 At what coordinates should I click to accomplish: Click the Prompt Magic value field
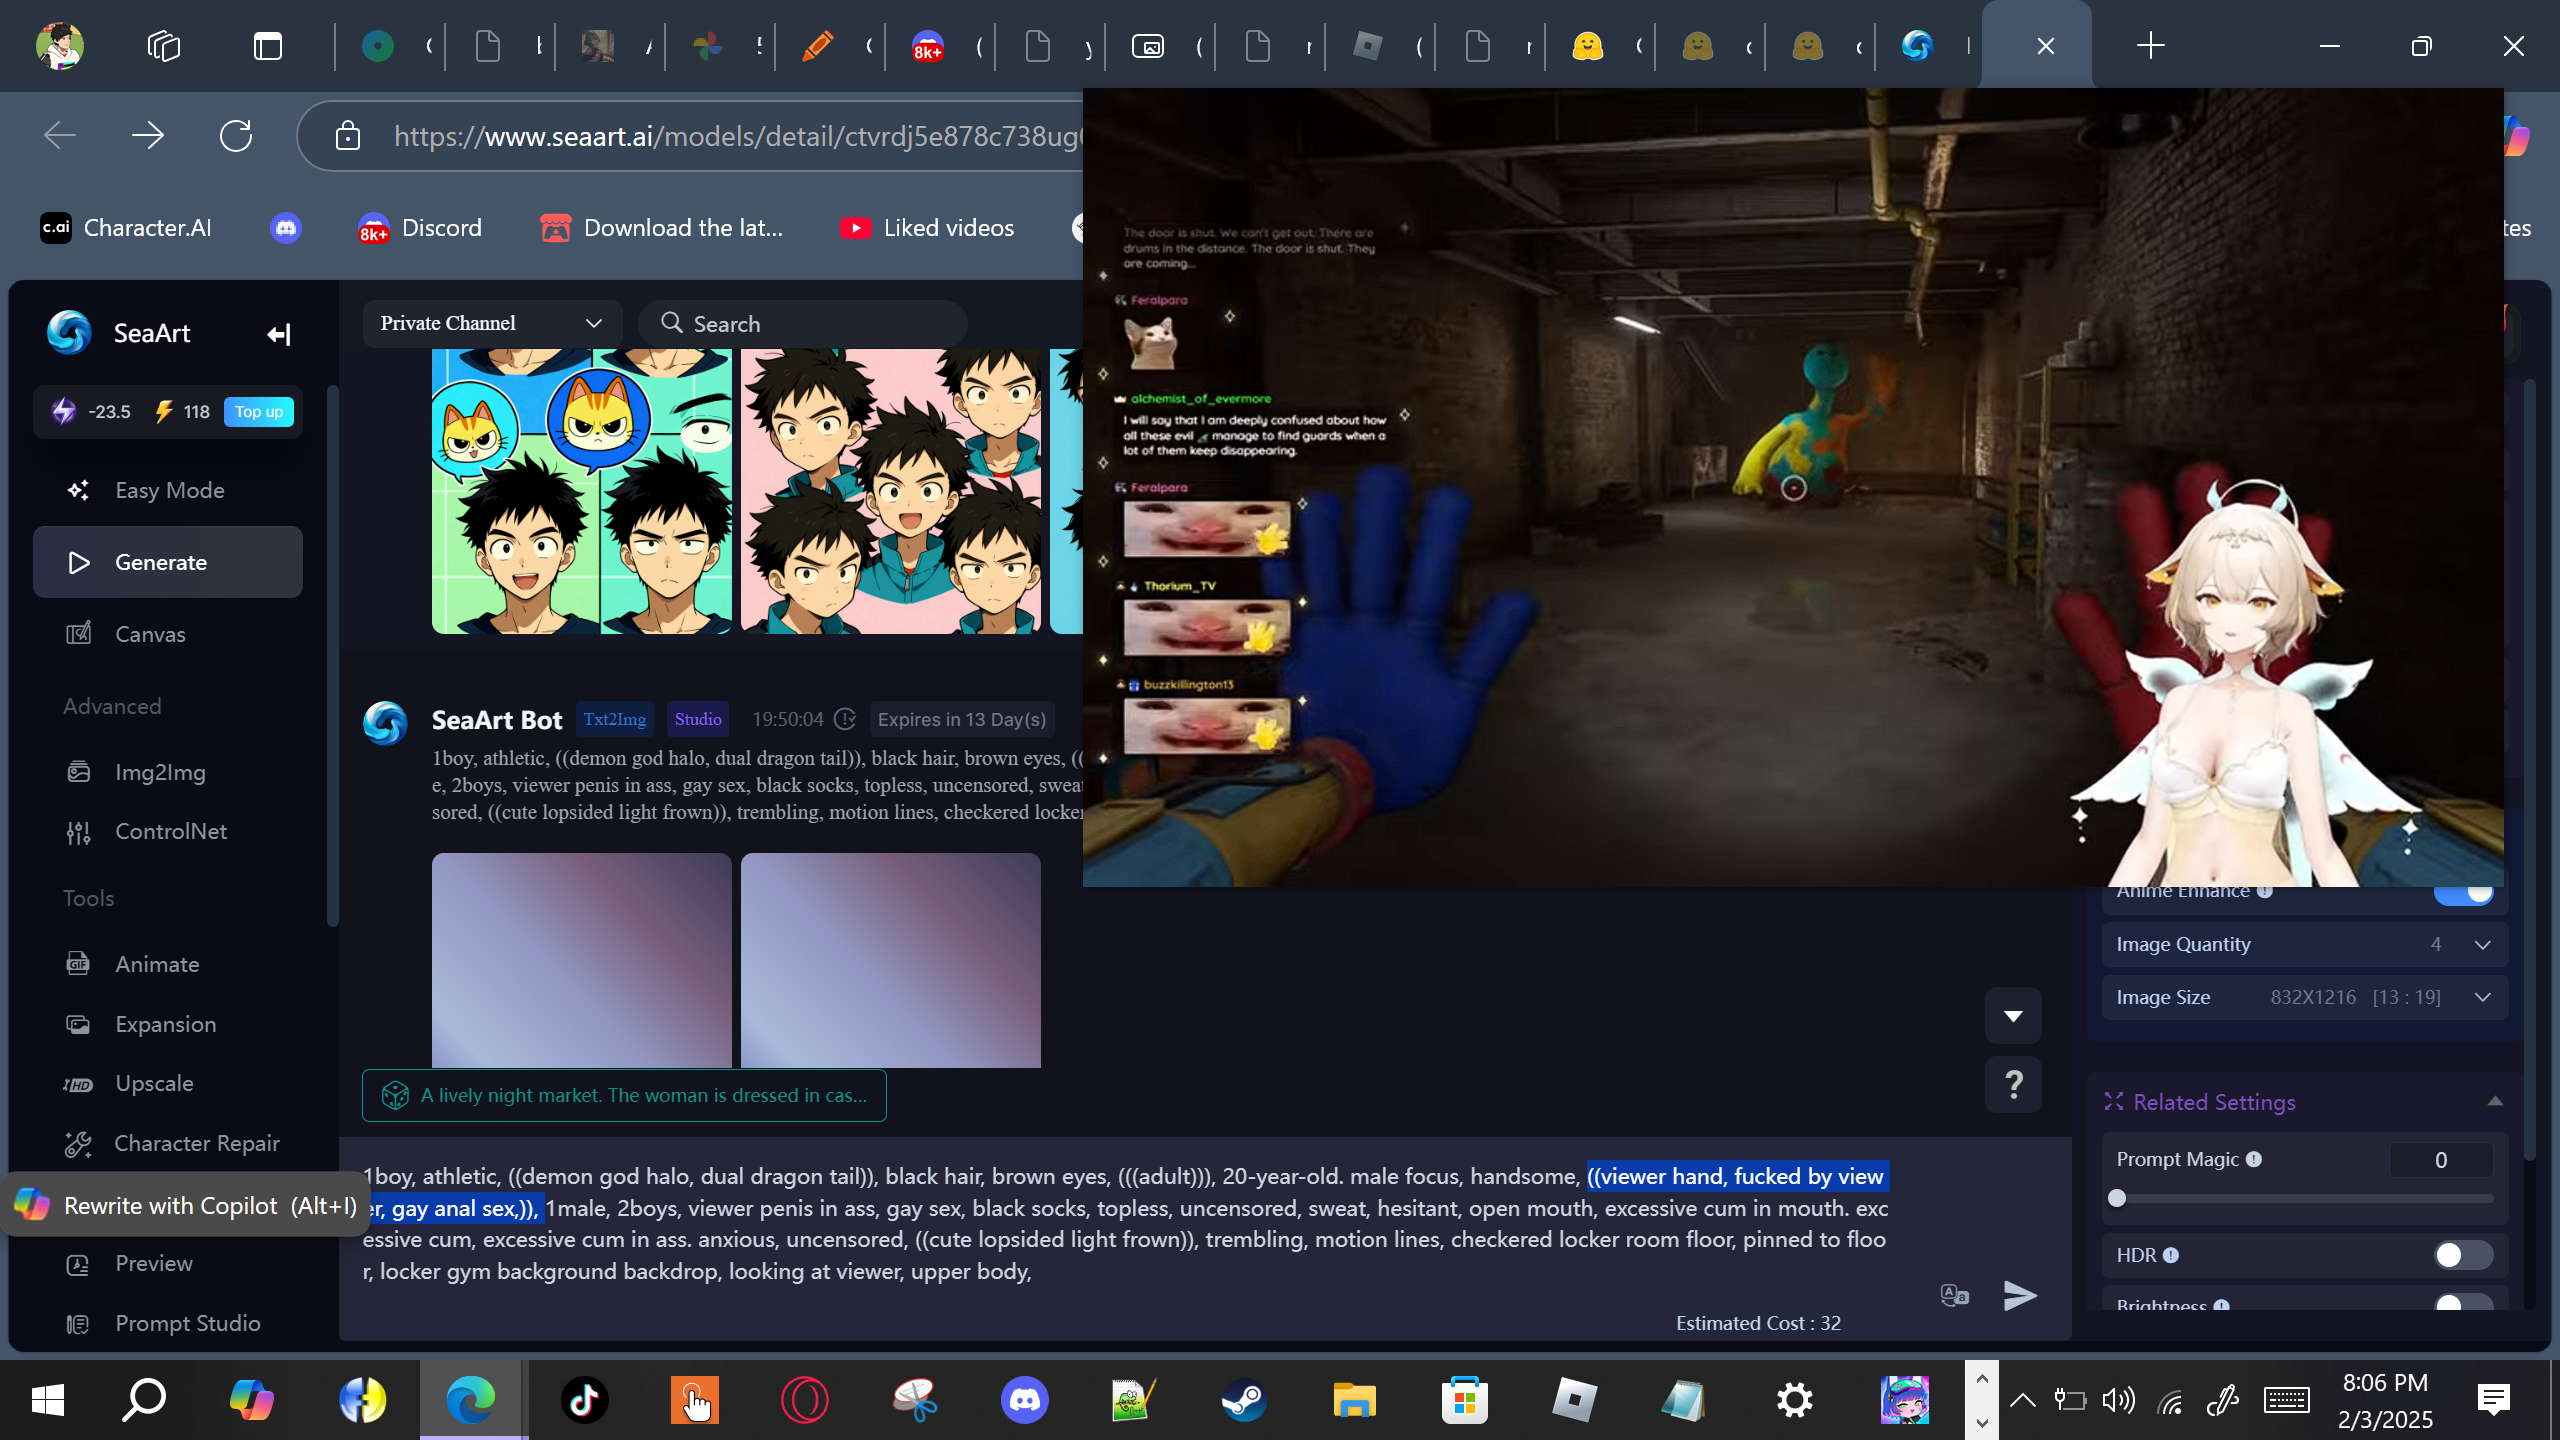pos(2440,1160)
